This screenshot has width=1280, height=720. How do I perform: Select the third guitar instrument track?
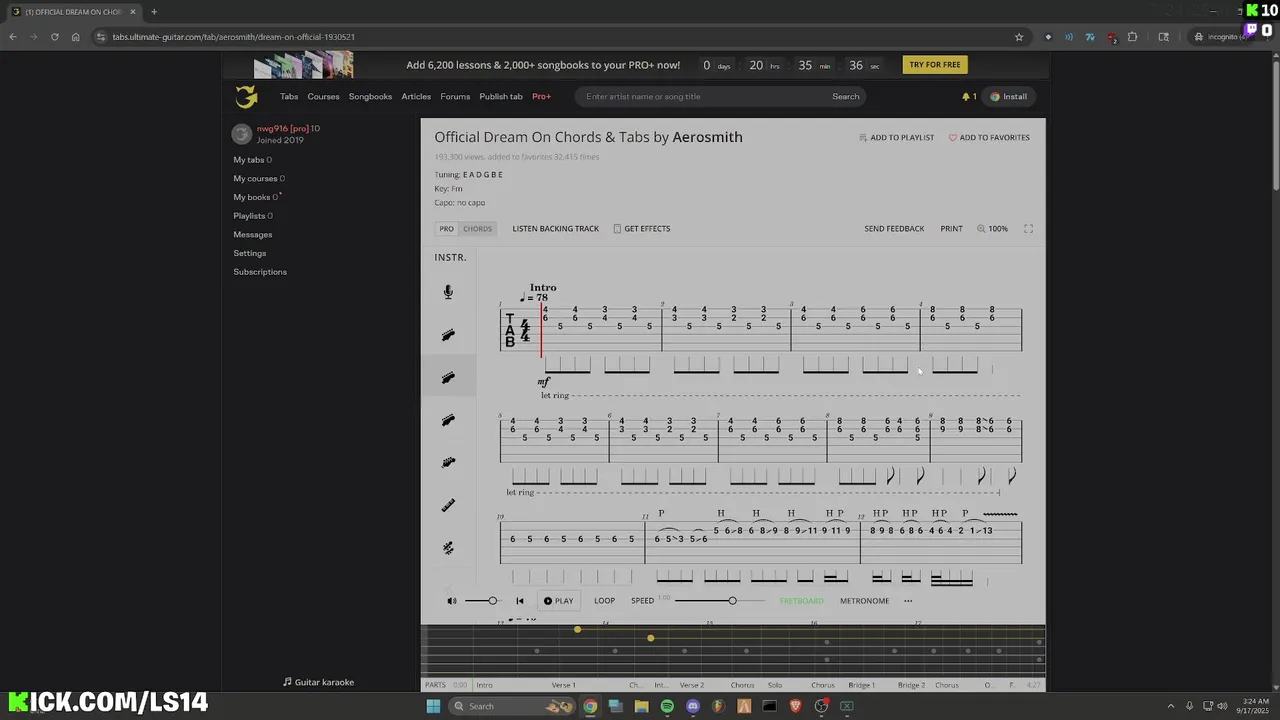448,420
